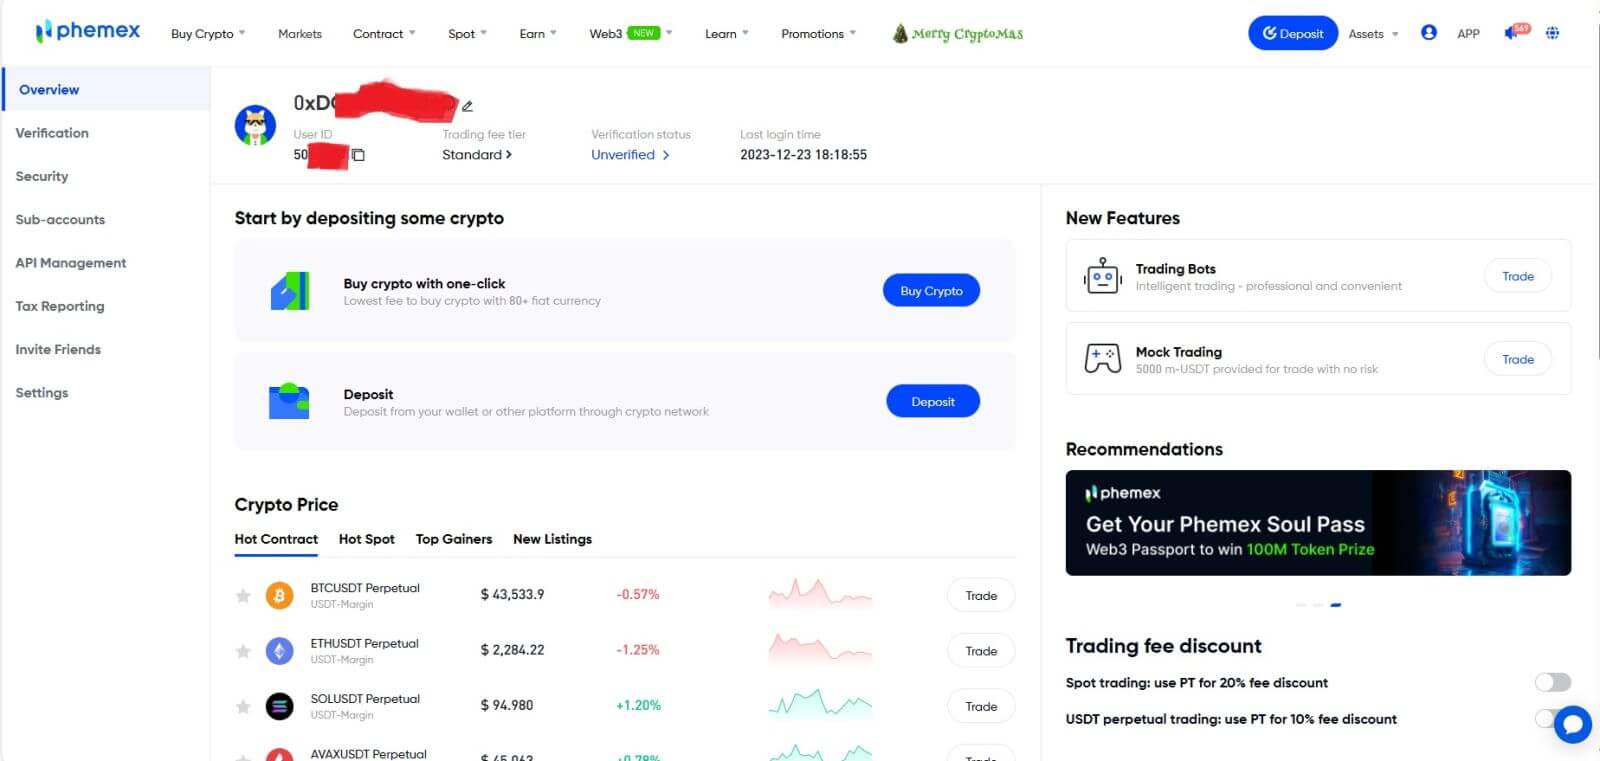Image resolution: width=1600 pixels, height=761 pixels.
Task: Star the SOLUSDT Perpetual contract
Action: [243, 707]
